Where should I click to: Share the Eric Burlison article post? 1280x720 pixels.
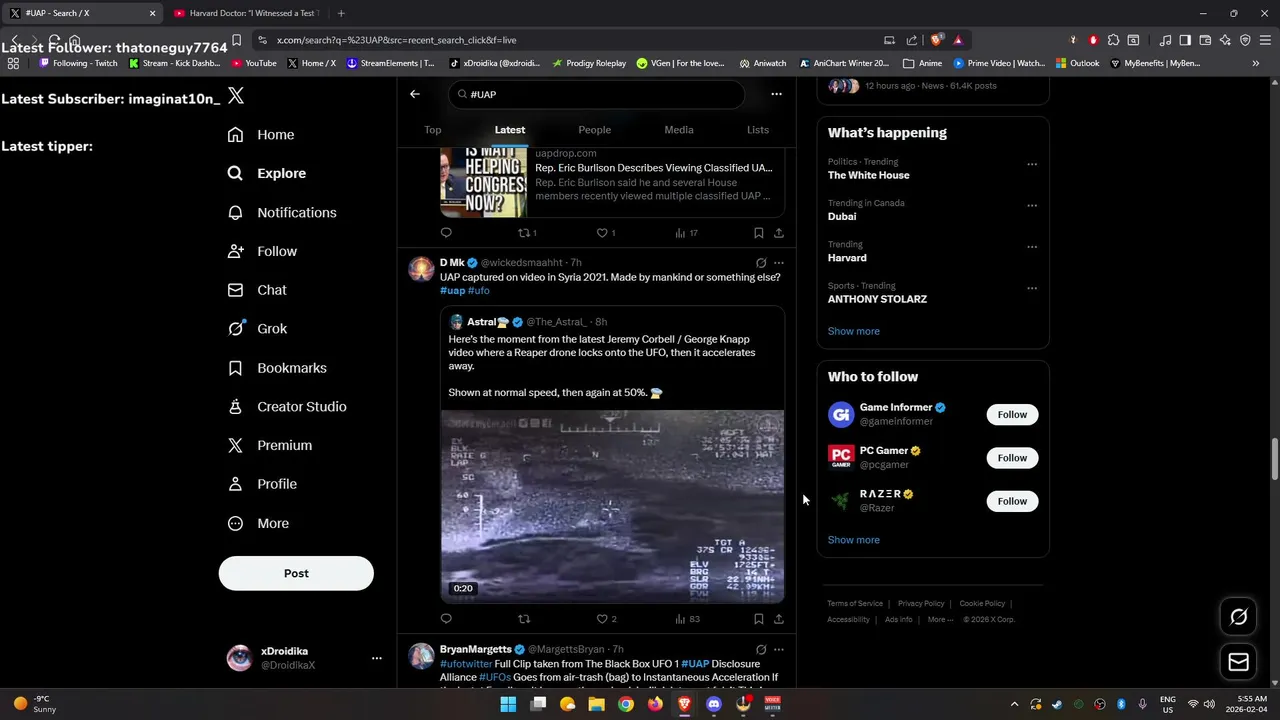click(779, 233)
